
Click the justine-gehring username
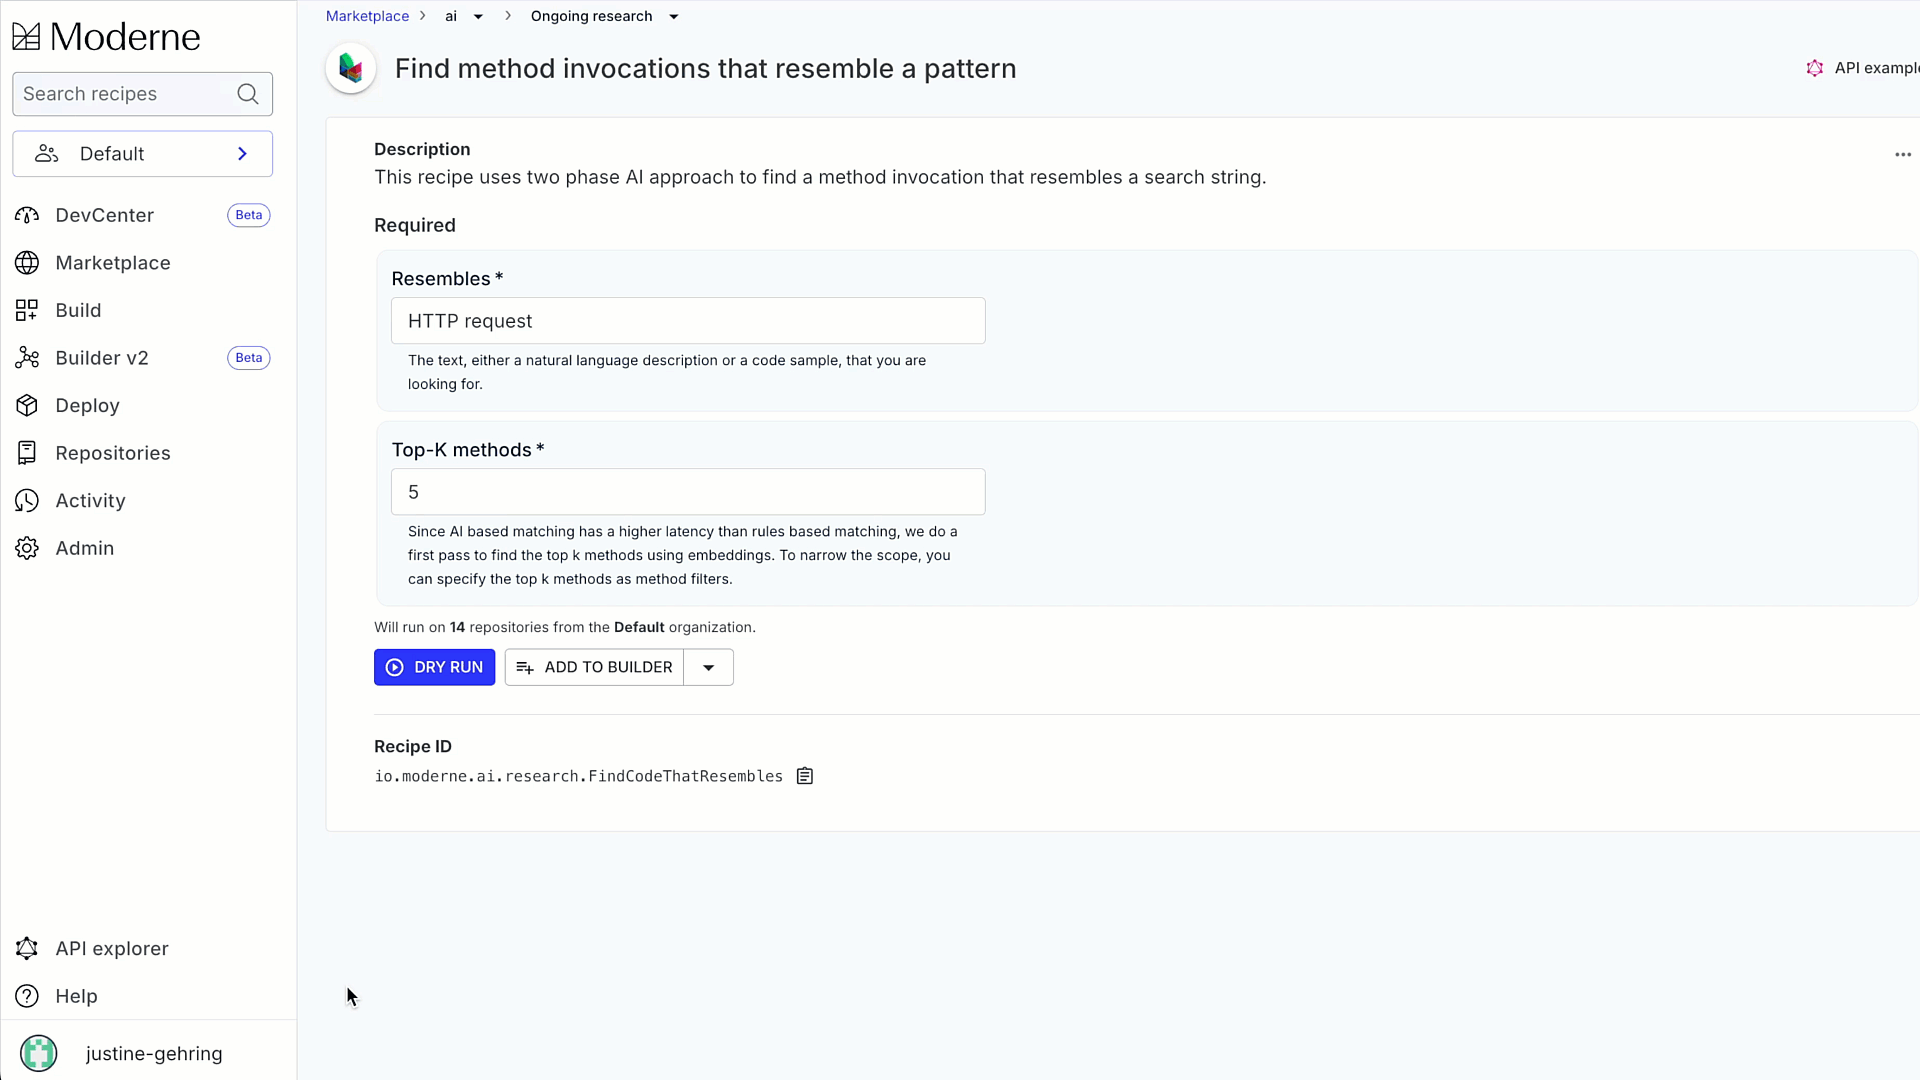[x=154, y=1053]
